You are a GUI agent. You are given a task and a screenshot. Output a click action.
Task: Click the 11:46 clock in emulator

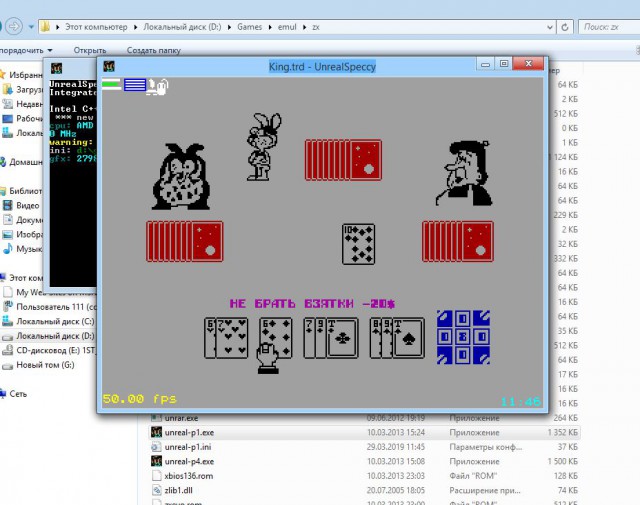click(520, 402)
